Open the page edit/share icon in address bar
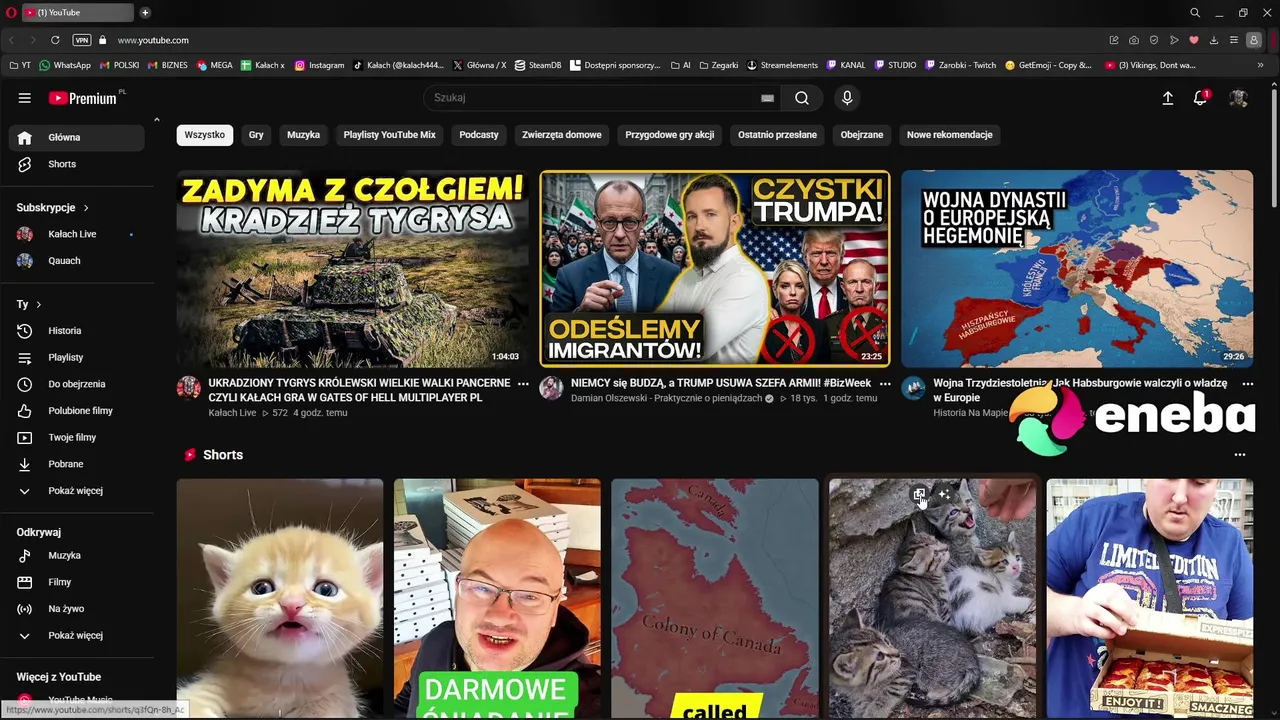 click(1114, 40)
